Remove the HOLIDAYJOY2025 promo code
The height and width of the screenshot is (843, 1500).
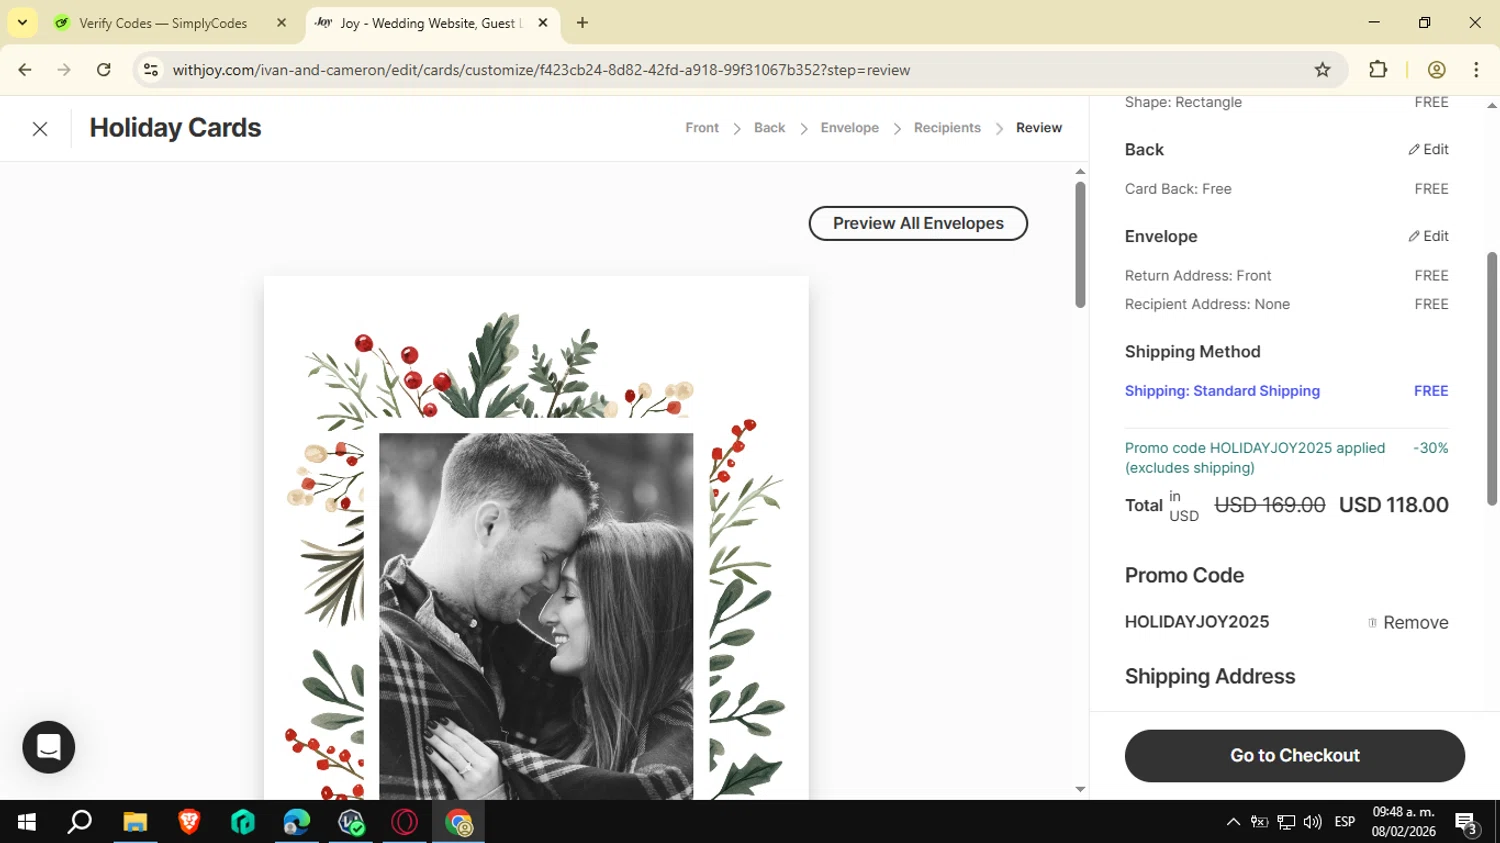point(1408,623)
